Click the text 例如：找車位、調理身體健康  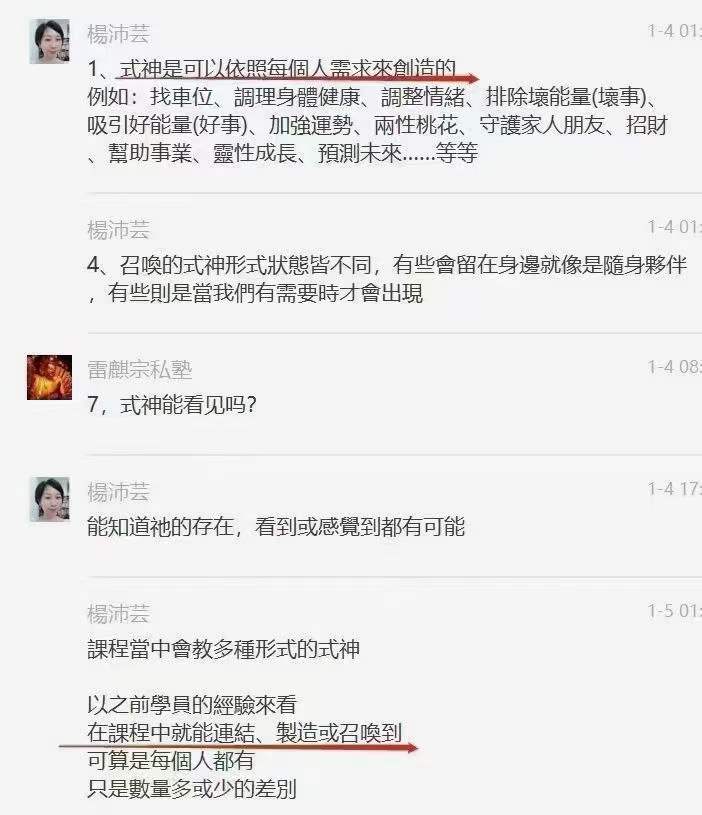pos(223,97)
